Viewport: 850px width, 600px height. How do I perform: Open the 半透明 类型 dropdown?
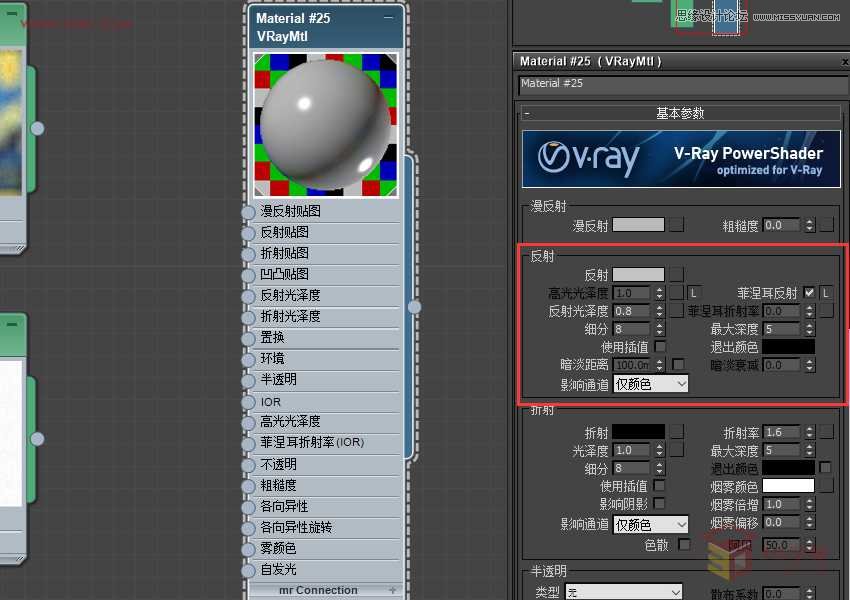coord(622,590)
